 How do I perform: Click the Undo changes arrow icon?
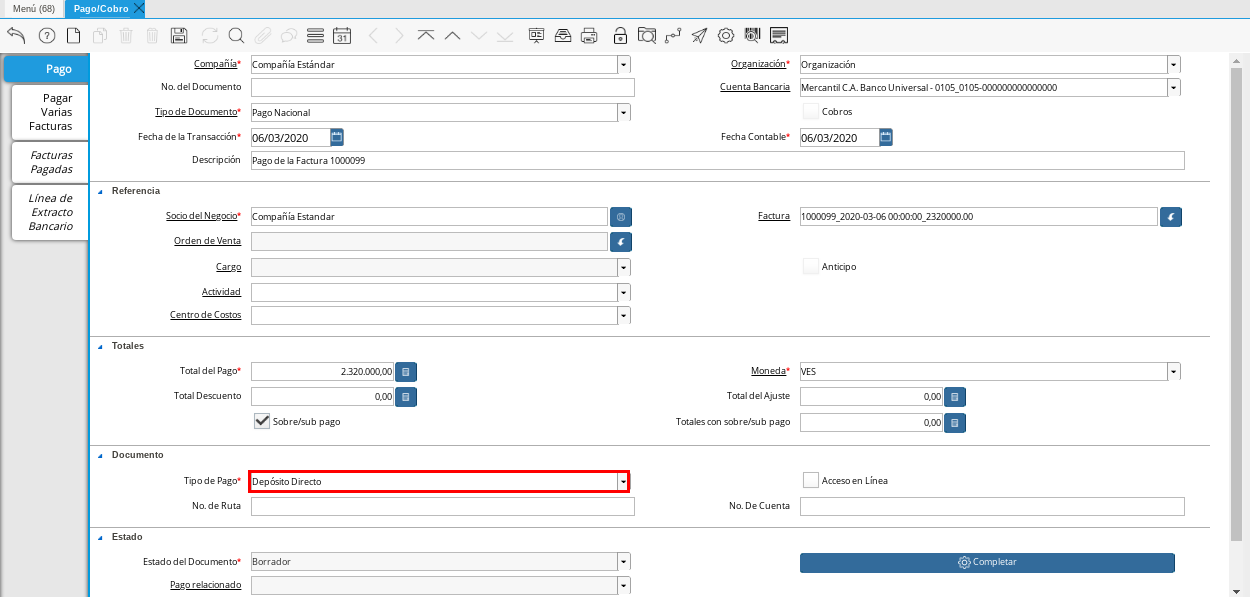click(16, 36)
